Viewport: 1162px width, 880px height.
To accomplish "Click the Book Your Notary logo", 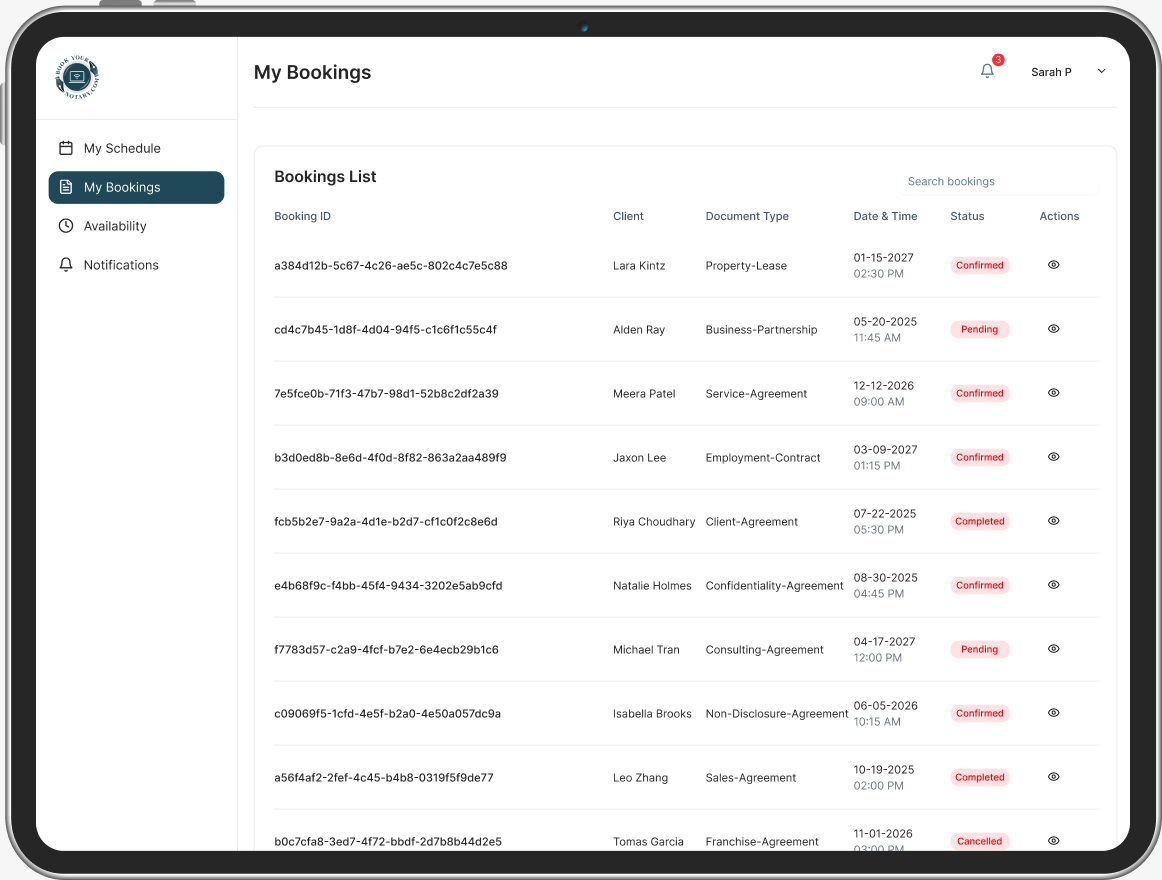I will 77,77.
